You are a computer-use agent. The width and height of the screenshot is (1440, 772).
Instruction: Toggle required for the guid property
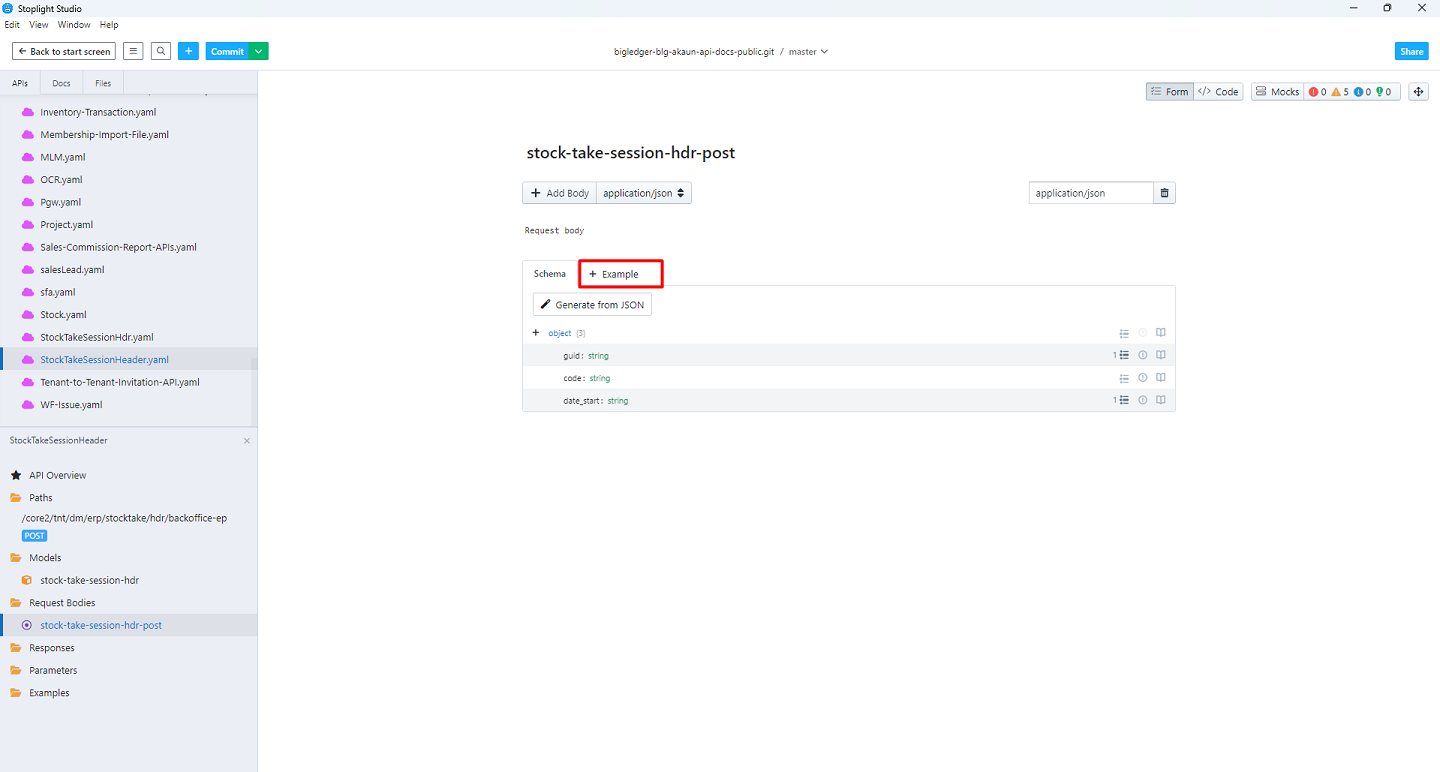1142,355
